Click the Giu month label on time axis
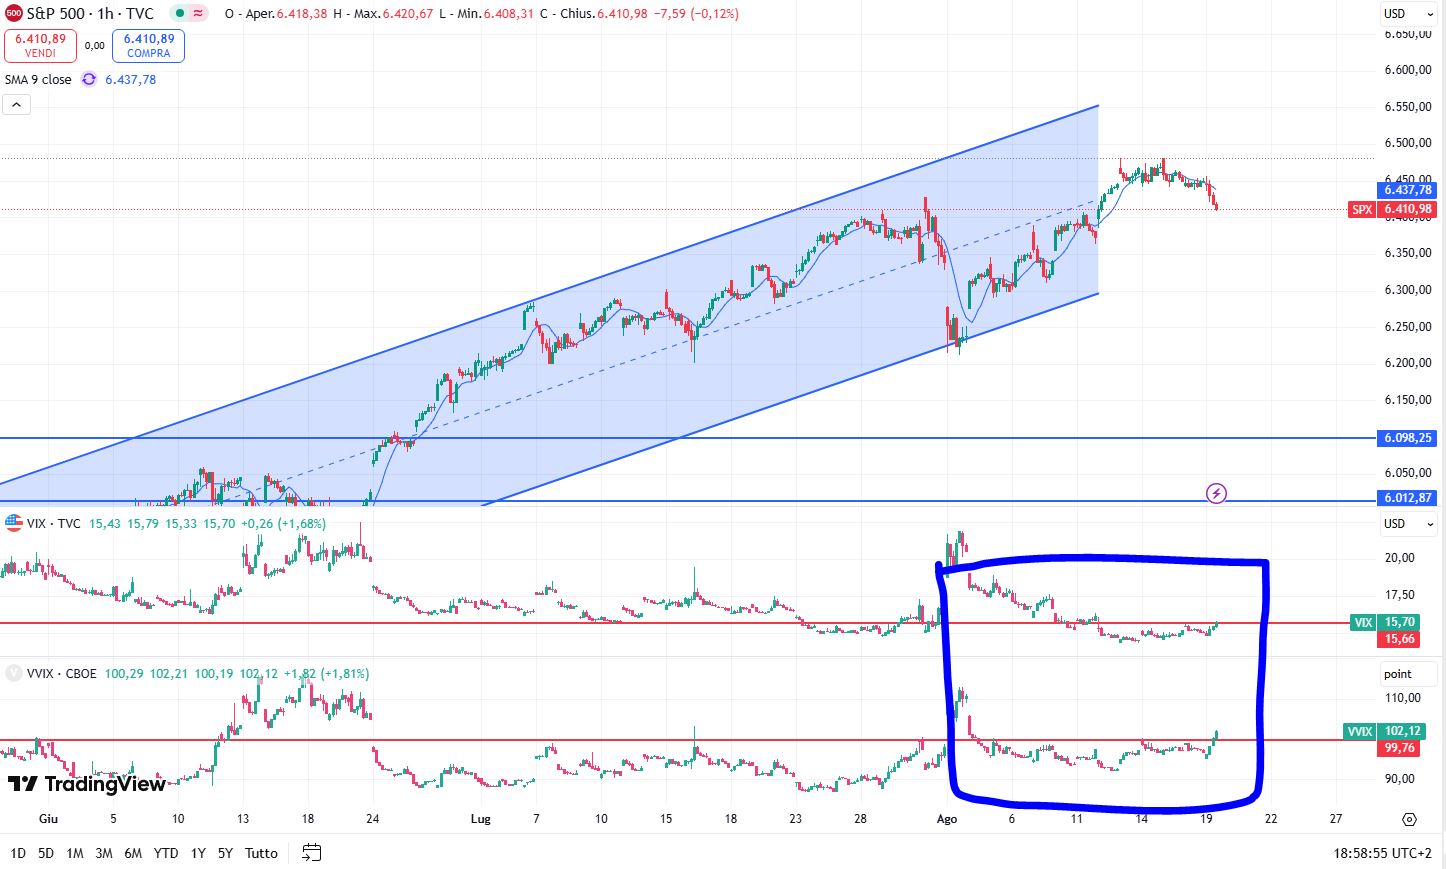Viewport: 1446px width, 869px height. point(48,819)
